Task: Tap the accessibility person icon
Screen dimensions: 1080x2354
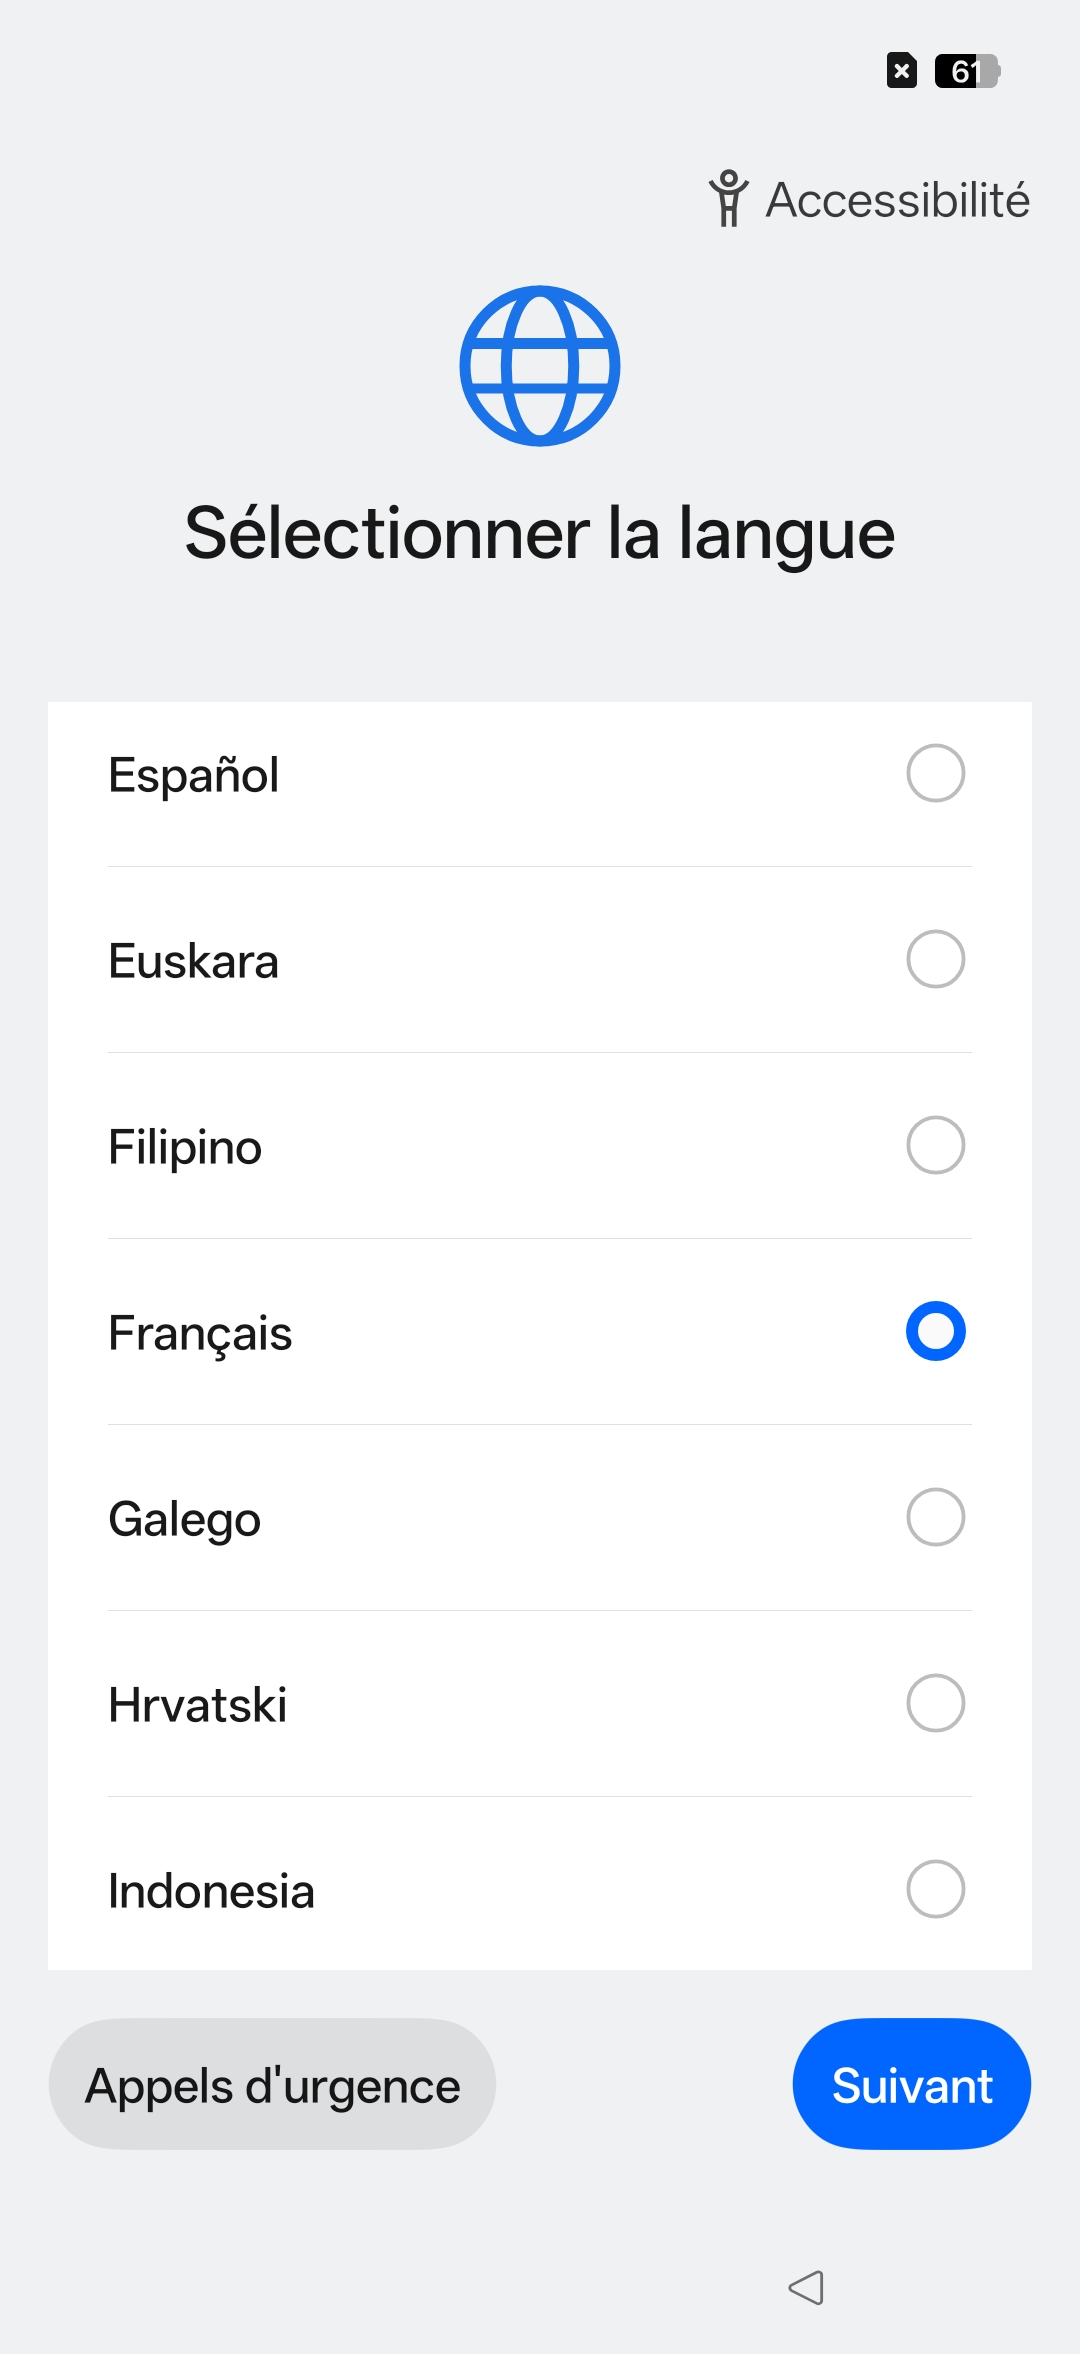Action: (x=728, y=198)
